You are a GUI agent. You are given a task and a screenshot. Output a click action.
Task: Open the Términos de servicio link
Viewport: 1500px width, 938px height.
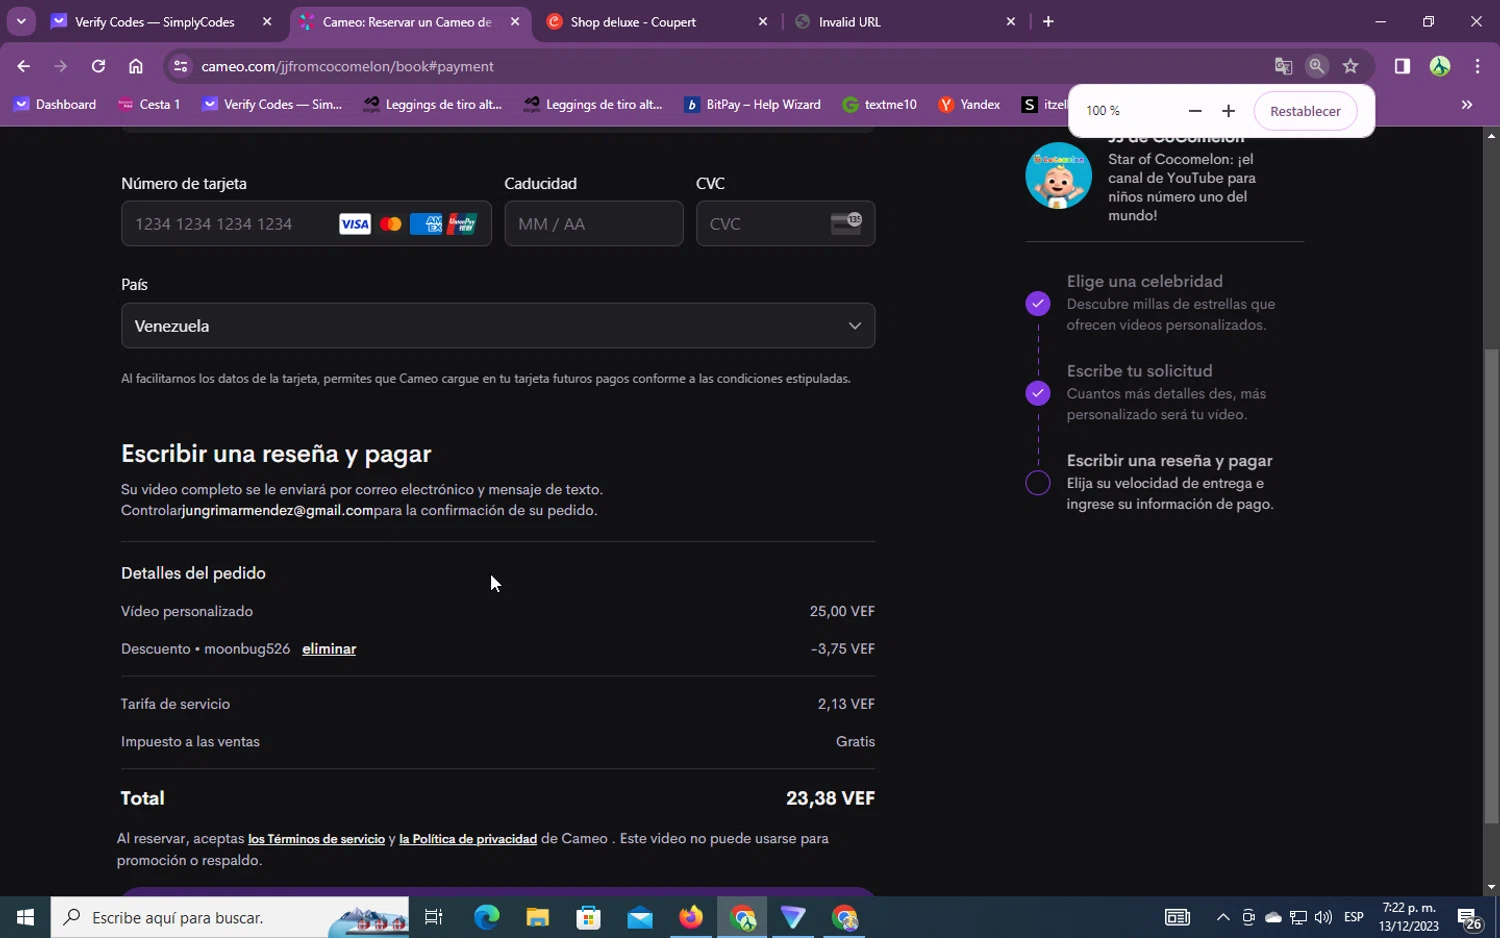tap(316, 839)
